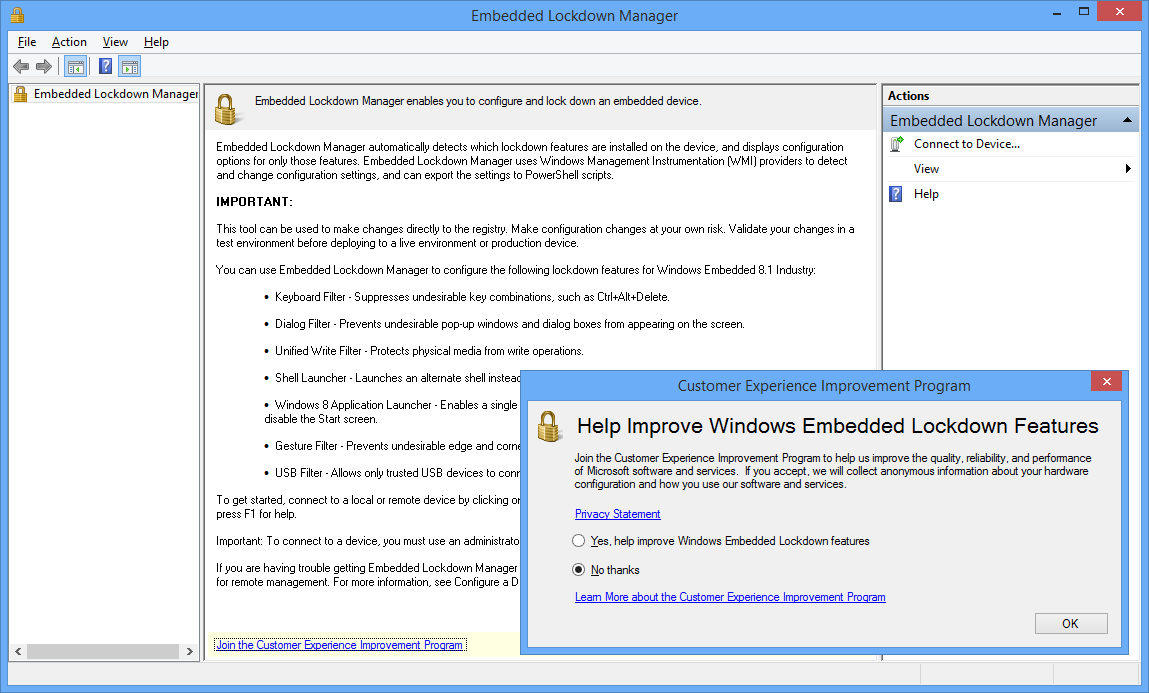Collapse the Embedded Lockdown Manager actions section
1149x693 pixels.
(1127, 120)
